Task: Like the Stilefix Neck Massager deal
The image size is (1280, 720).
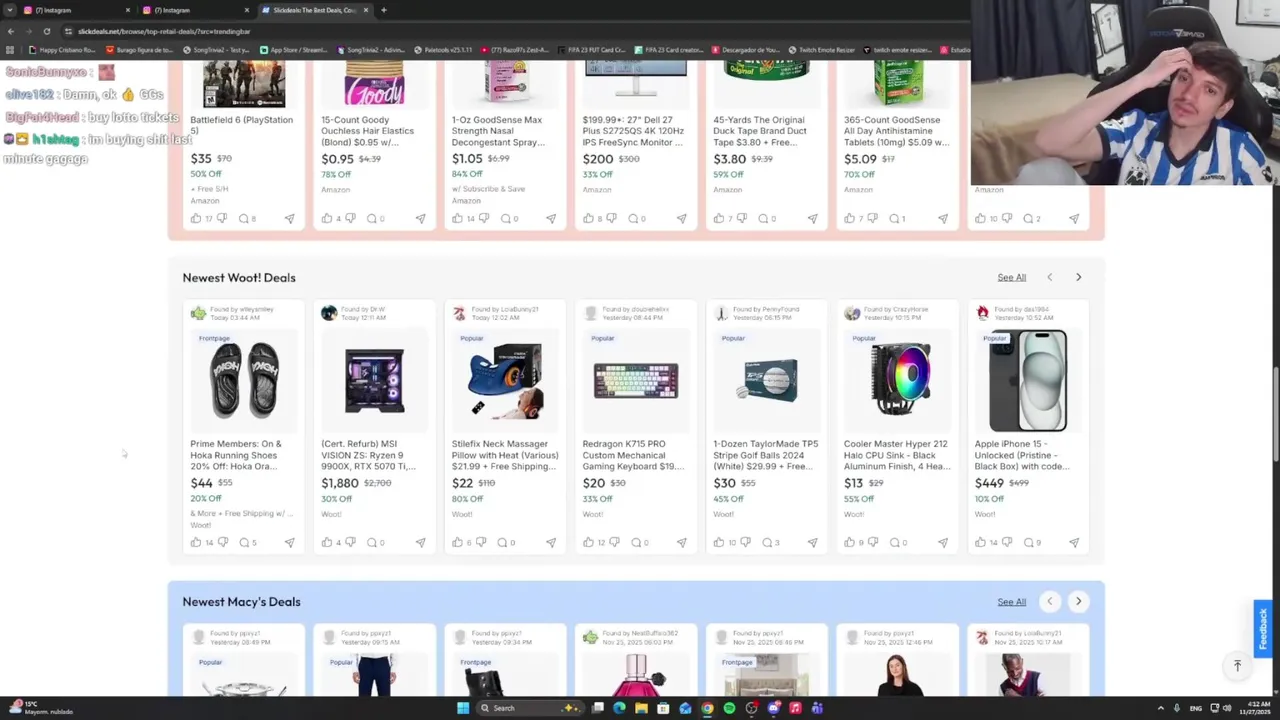Action: [458, 542]
